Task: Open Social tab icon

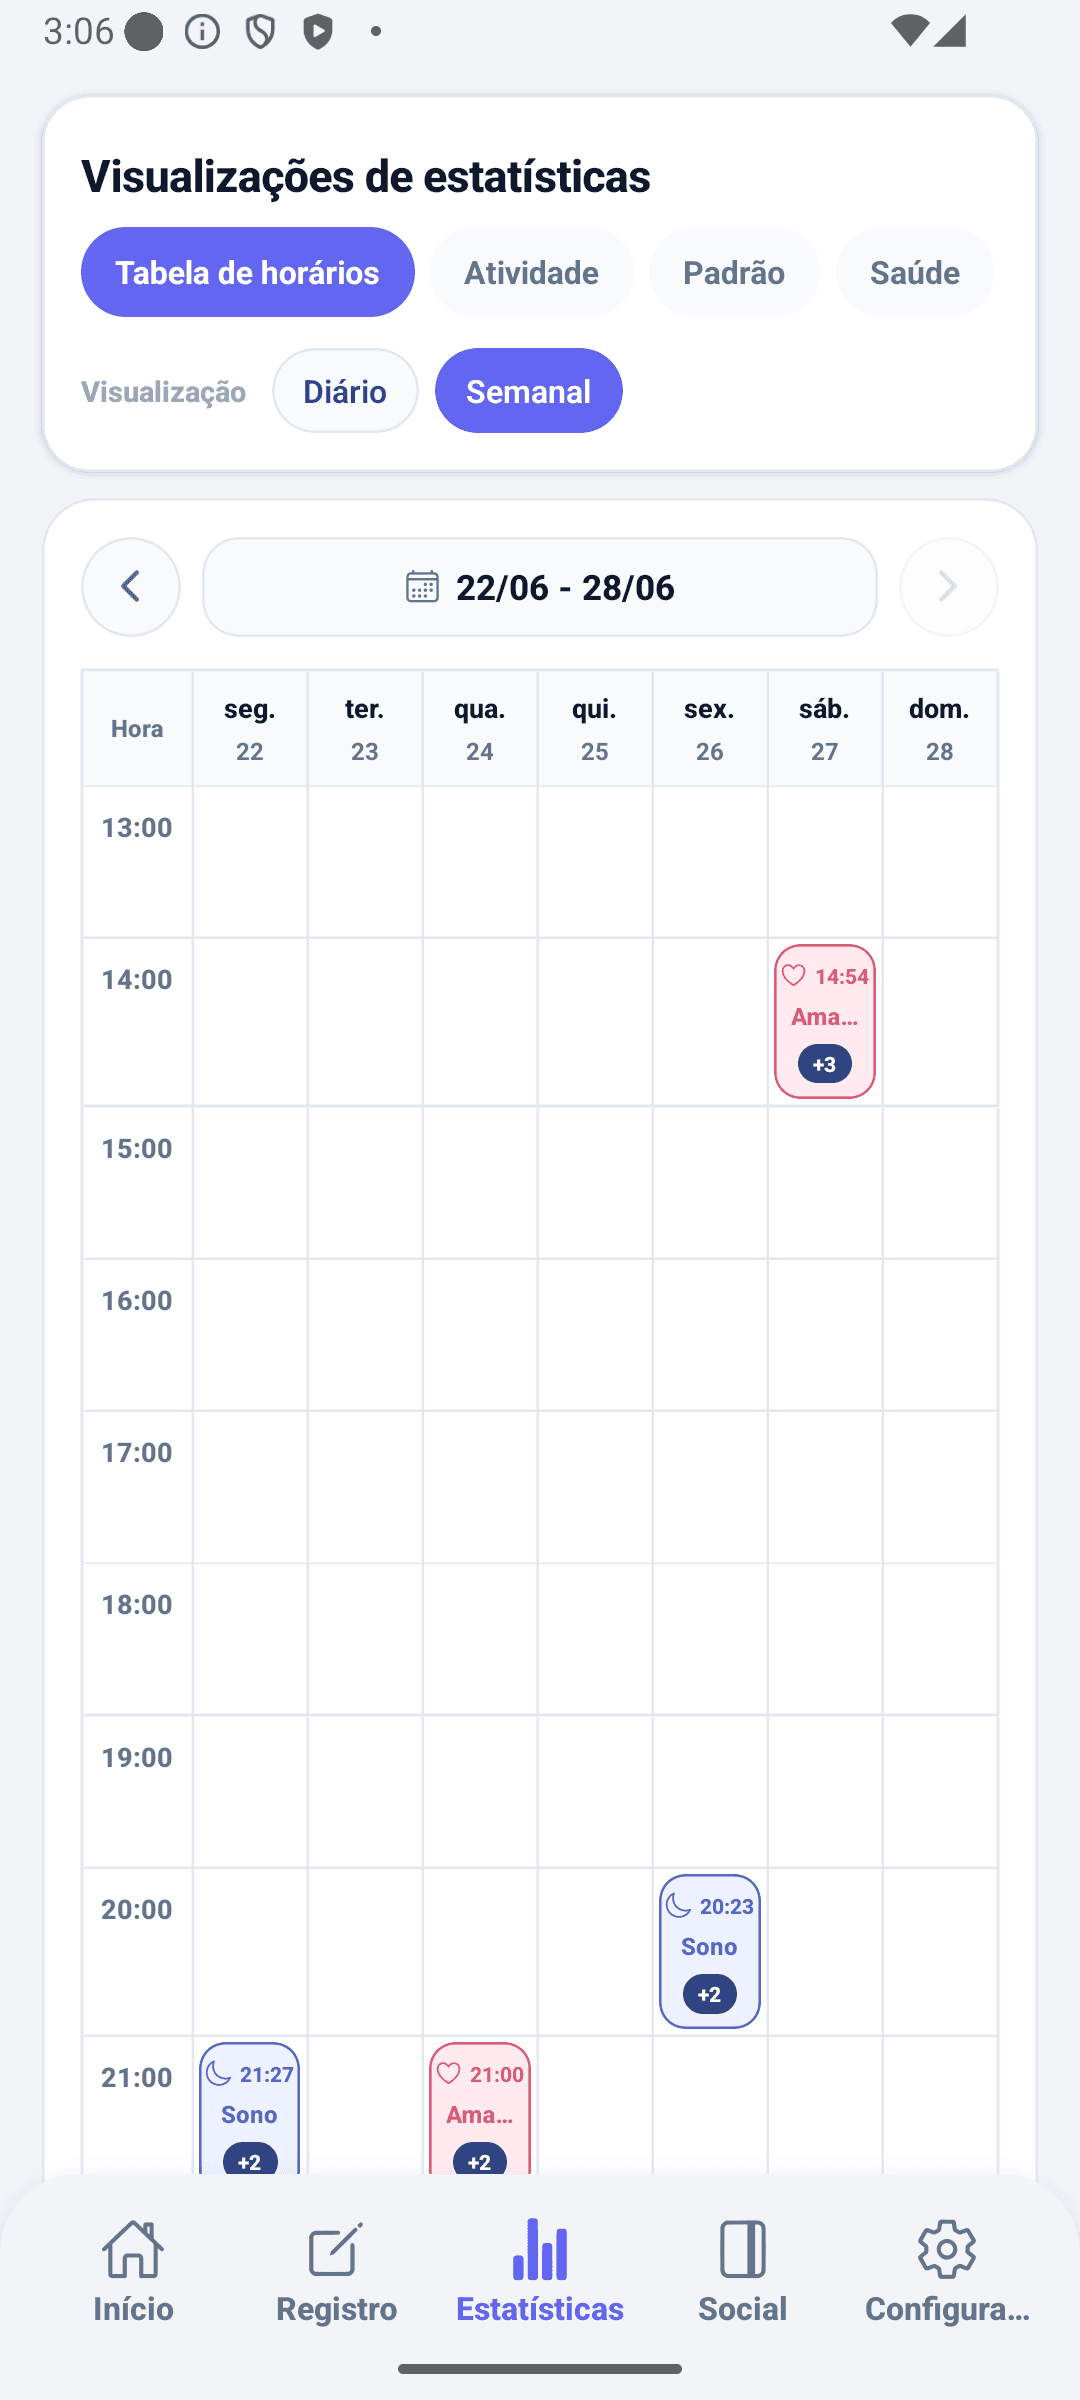Action: click(x=743, y=2249)
